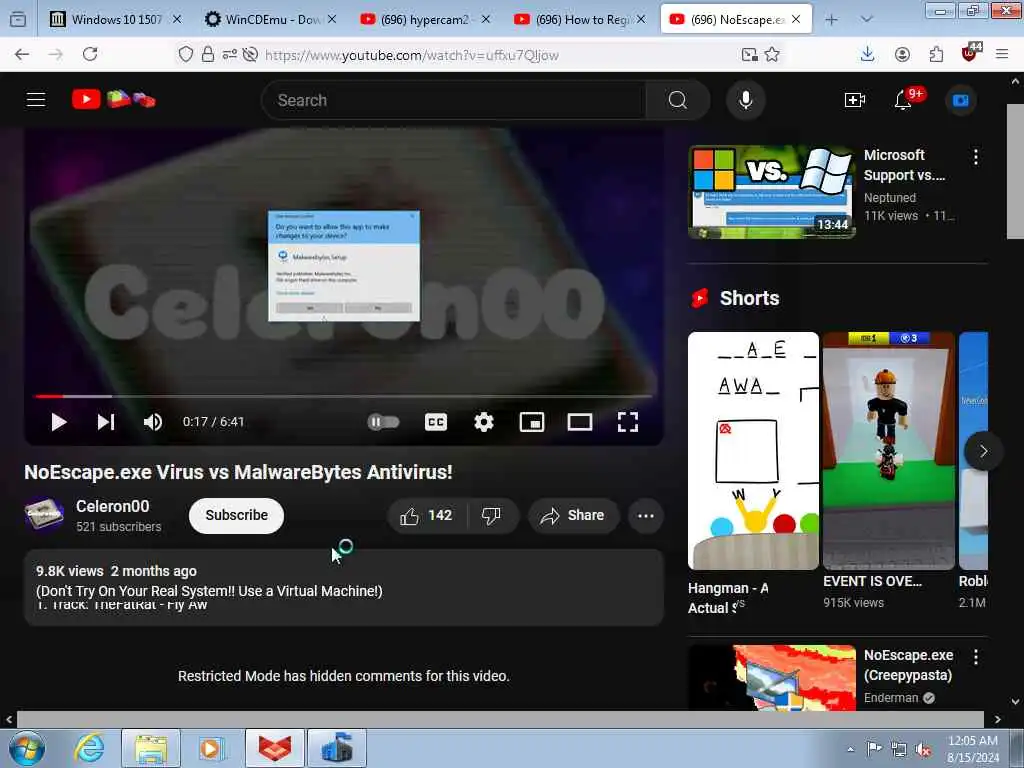Open Firefox application menu
The image size is (1024, 768).
tap(1002, 54)
